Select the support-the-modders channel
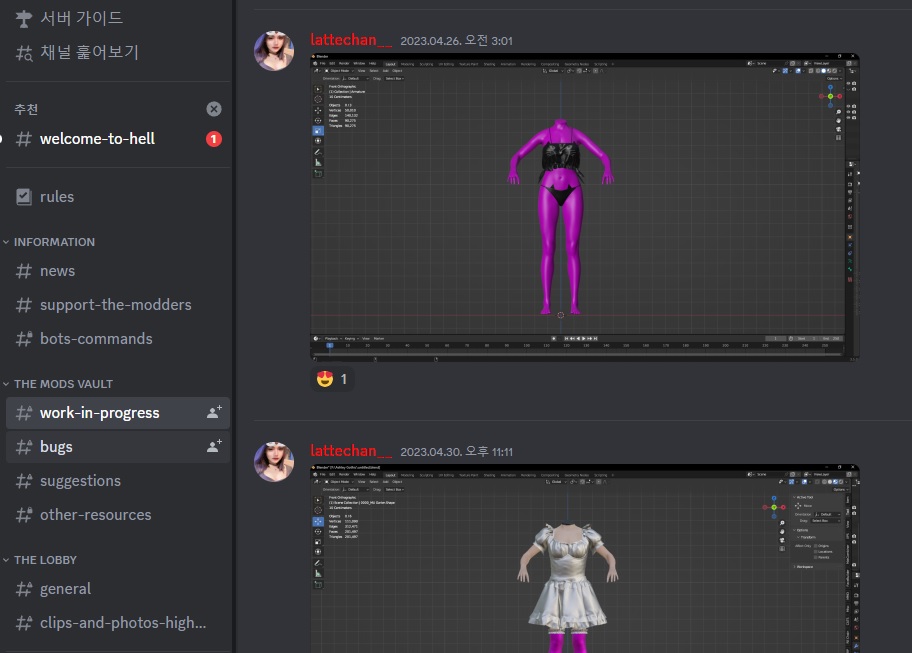 coord(115,305)
